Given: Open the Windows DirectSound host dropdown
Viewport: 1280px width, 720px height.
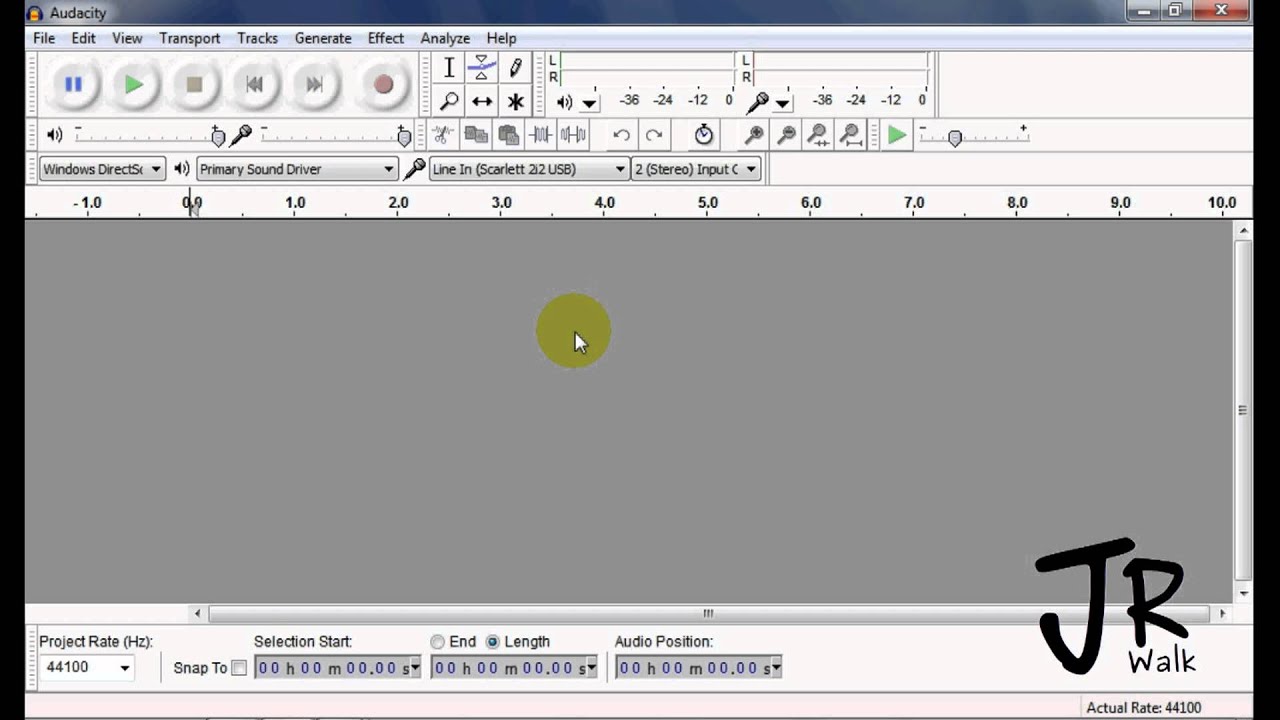Looking at the screenshot, I should tap(102, 169).
